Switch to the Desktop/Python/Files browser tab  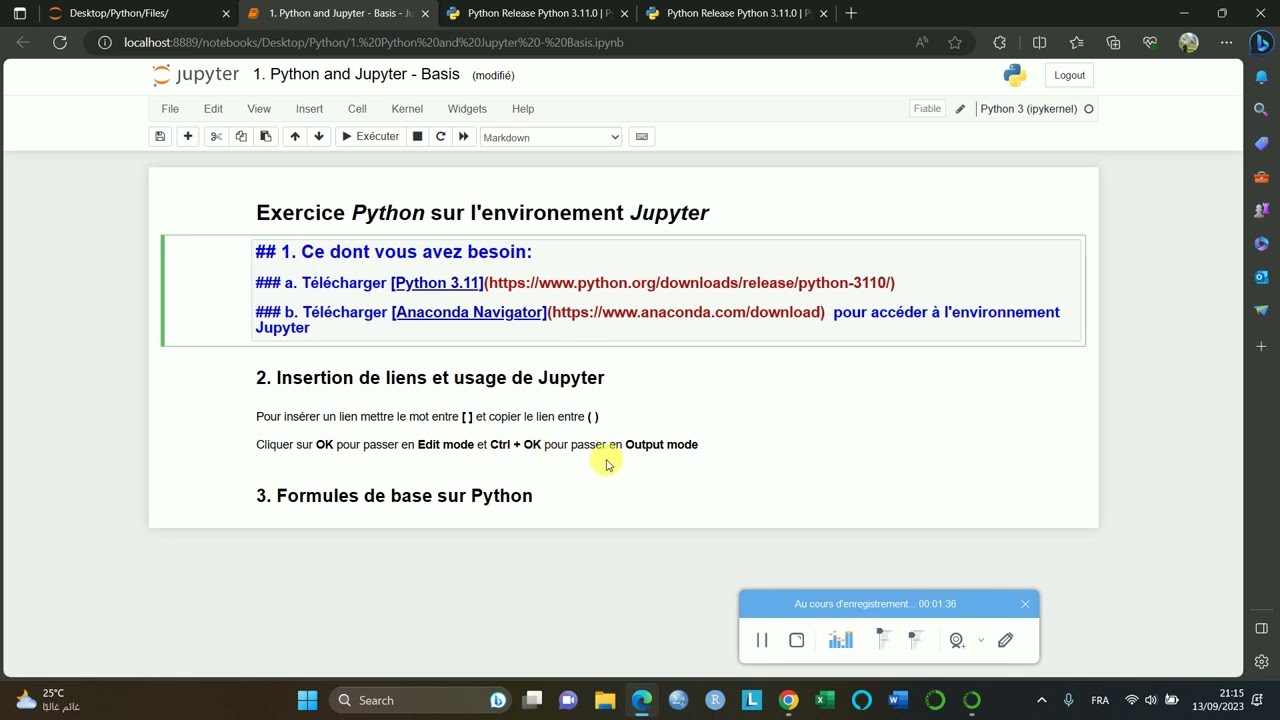[x=138, y=14]
